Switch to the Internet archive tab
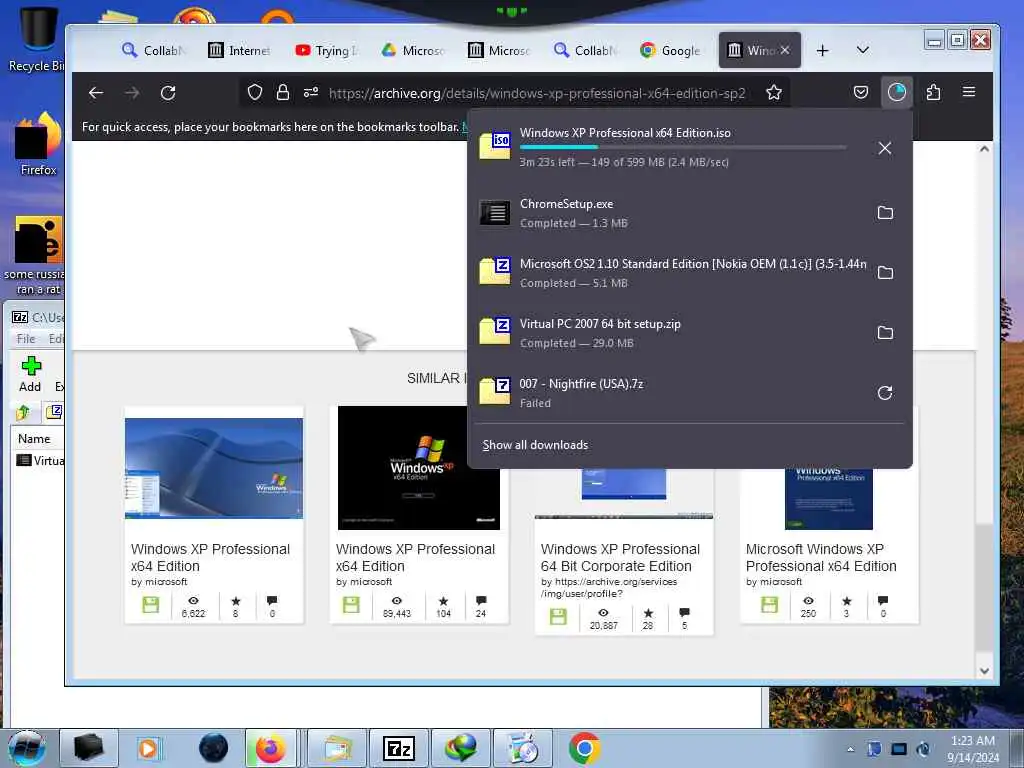Image resolution: width=1024 pixels, height=768 pixels. tap(239, 50)
